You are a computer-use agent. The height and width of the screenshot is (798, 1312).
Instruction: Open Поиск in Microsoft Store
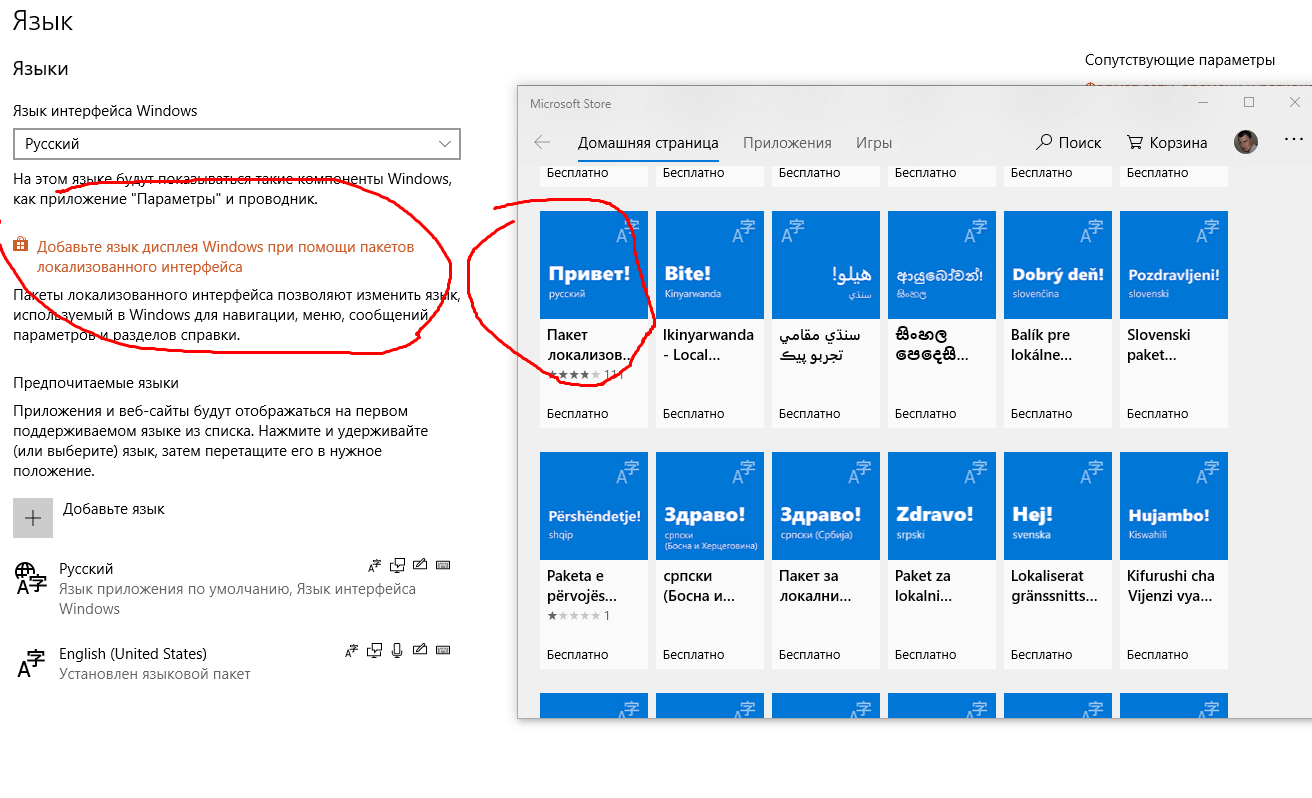tap(1069, 143)
